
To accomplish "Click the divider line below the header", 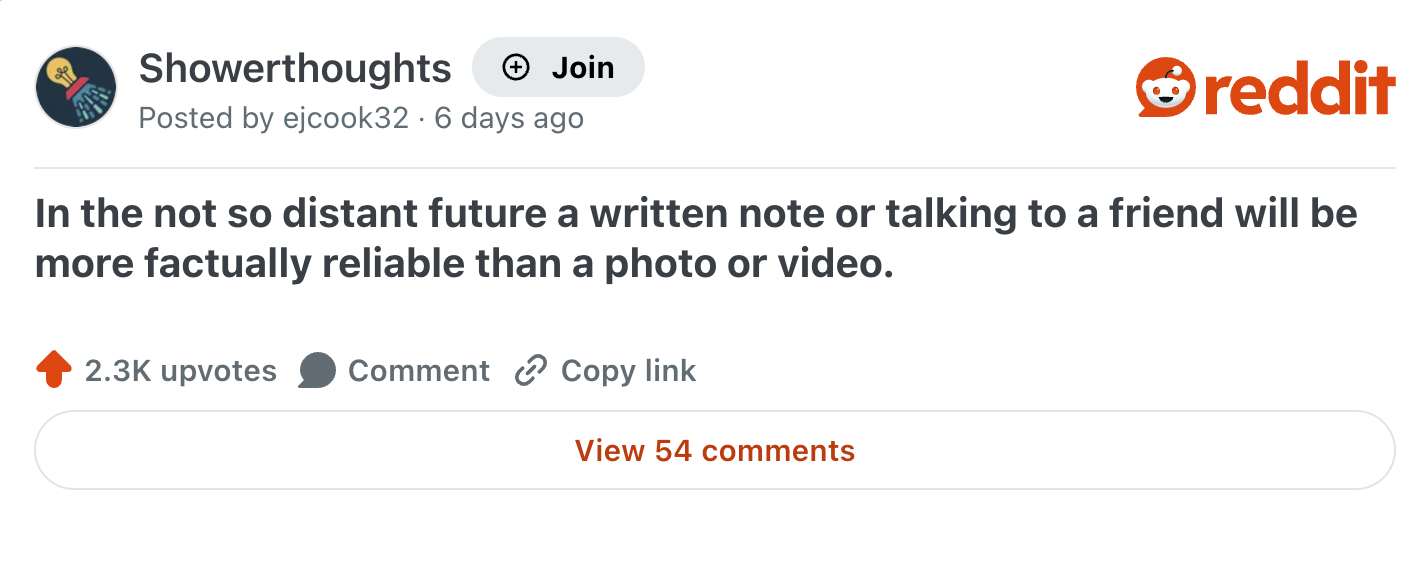I will (714, 167).
